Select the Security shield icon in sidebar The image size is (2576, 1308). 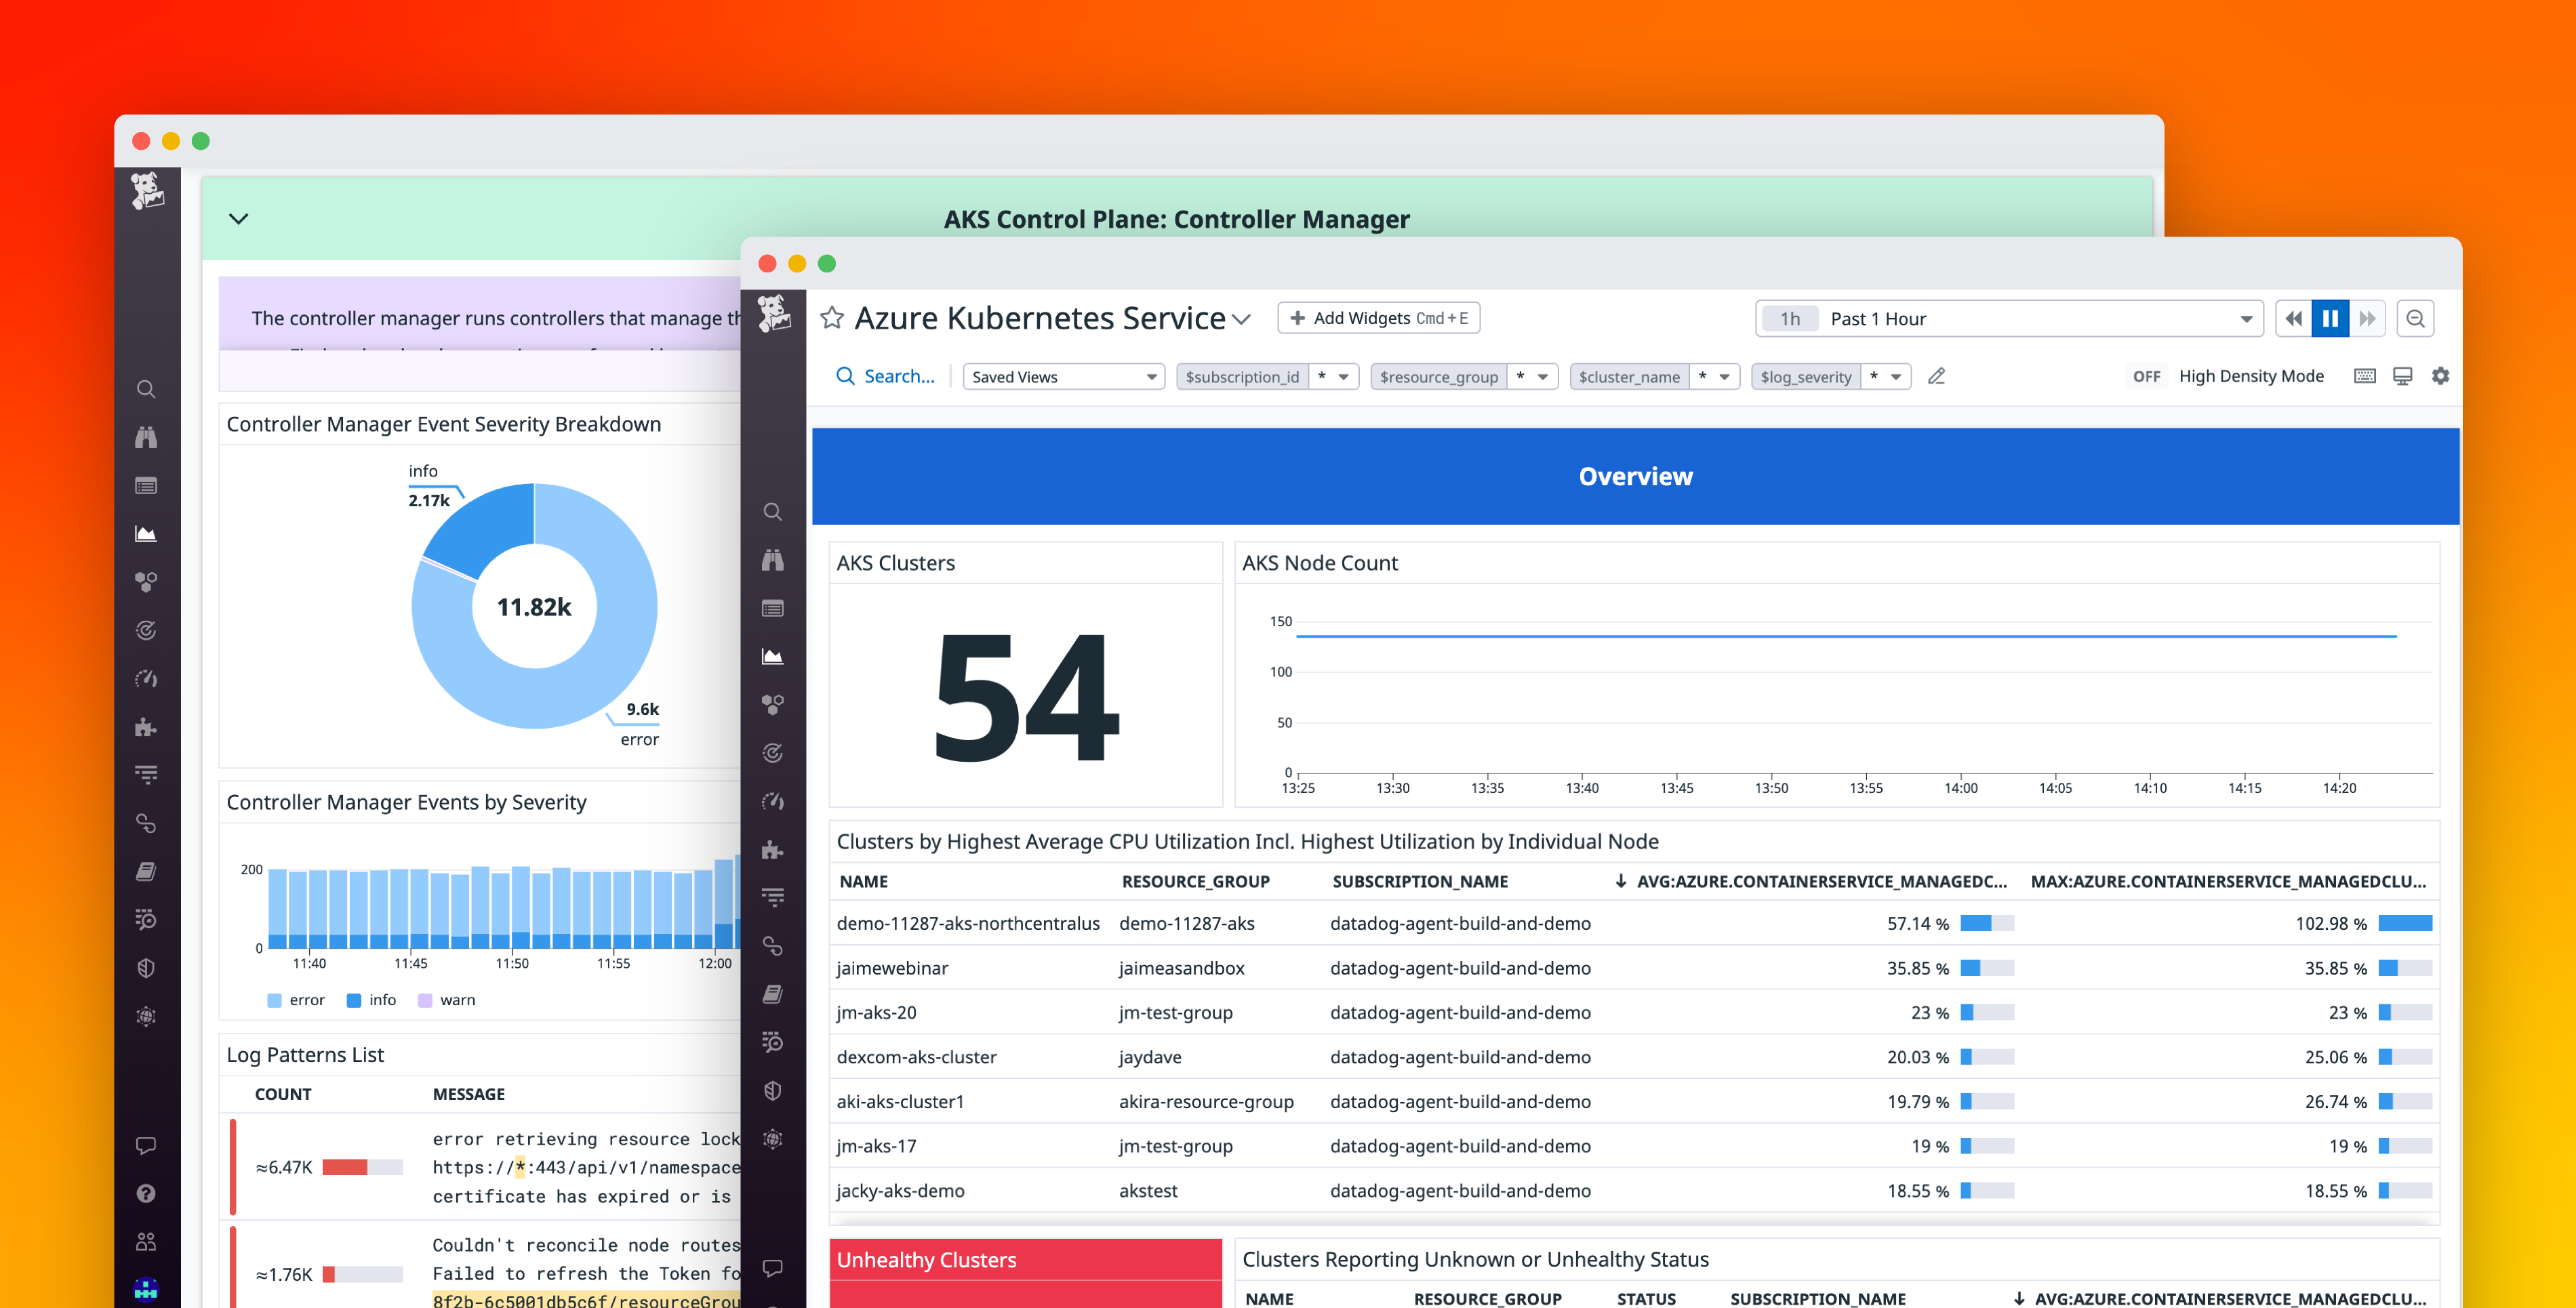(x=772, y=1090)
